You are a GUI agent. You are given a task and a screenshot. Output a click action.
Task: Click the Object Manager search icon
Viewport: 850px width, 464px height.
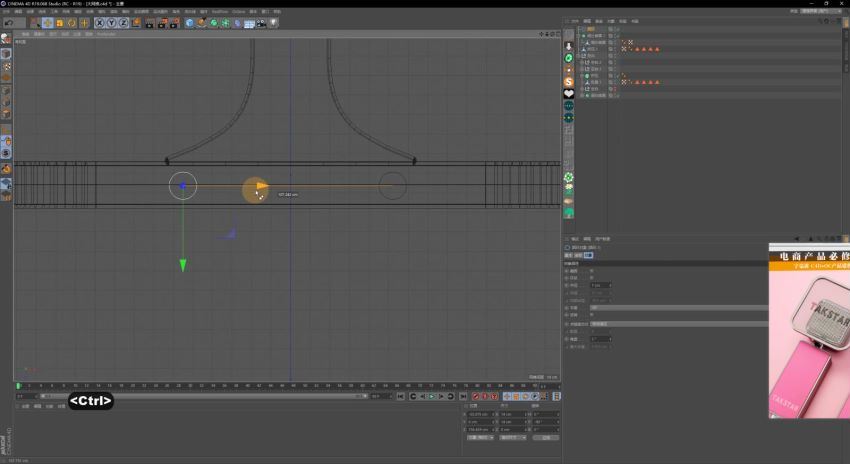(820, 21)
